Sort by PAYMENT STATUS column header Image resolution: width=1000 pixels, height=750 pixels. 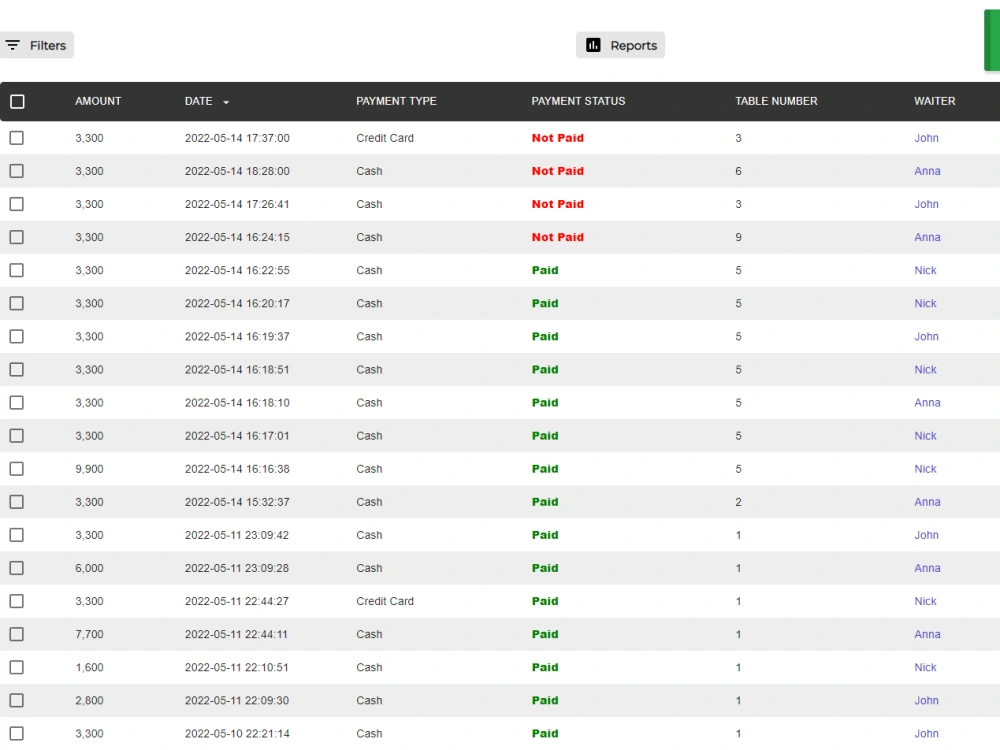(578, 101)
